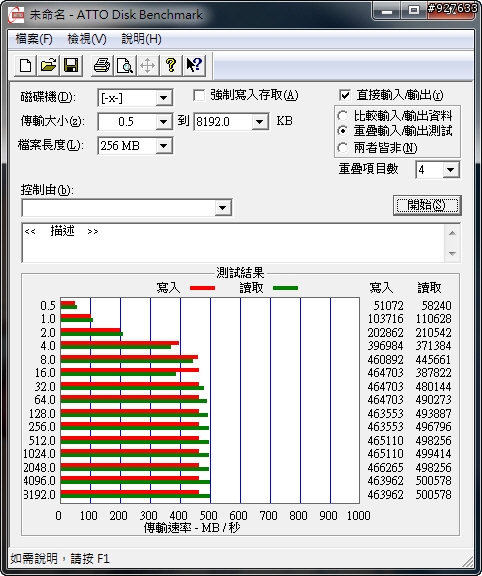
Task: Save results with the floppy disk icon
Action: coord(71,66)
